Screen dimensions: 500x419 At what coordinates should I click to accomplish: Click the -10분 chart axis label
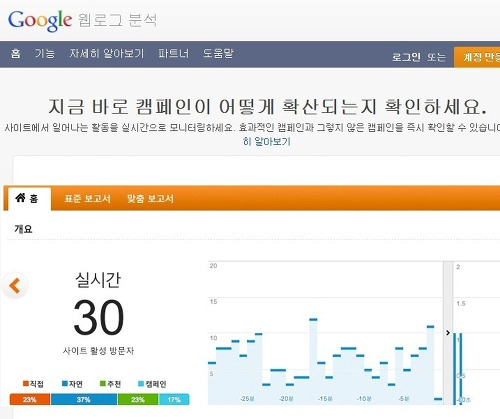tap(364, 398)
